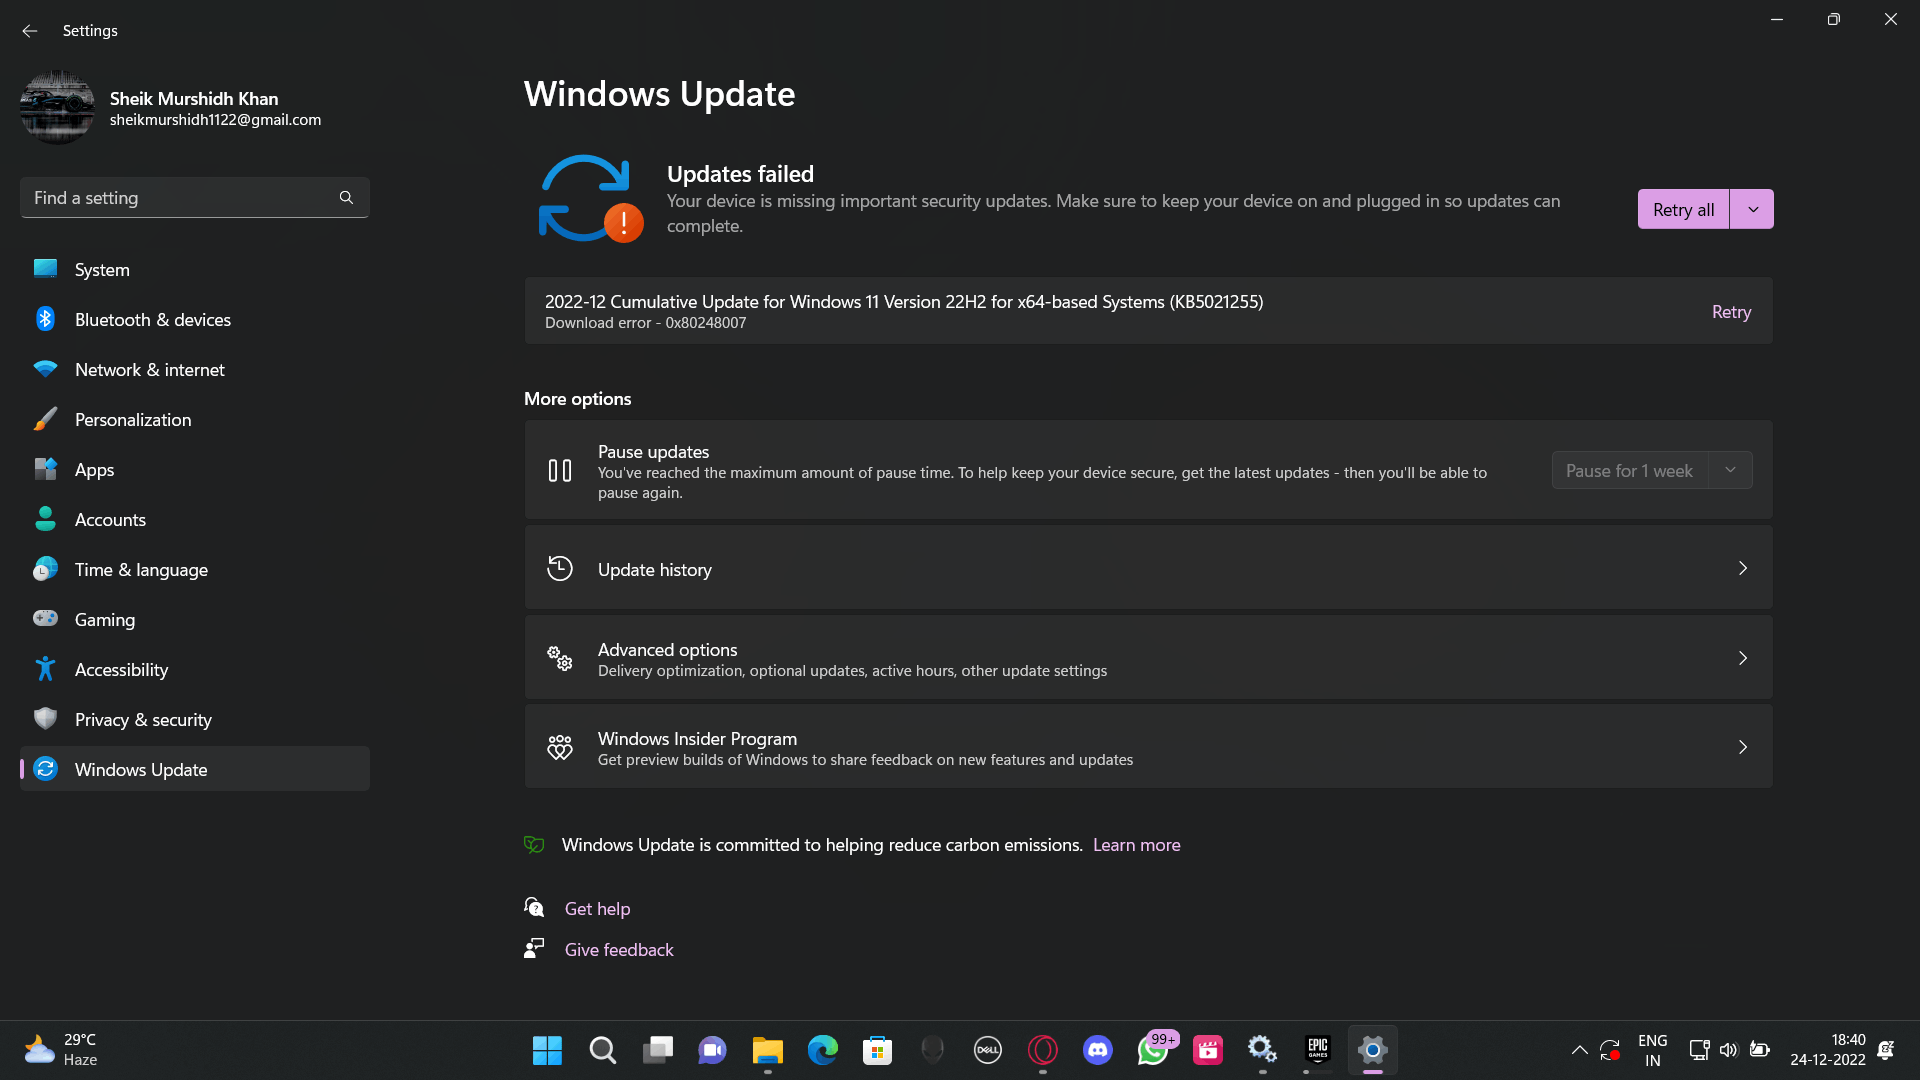This screenshot has height=1080, width=1920.
Task: Open the Dell app from the taskbar
Action: [x=987, y=1050]
